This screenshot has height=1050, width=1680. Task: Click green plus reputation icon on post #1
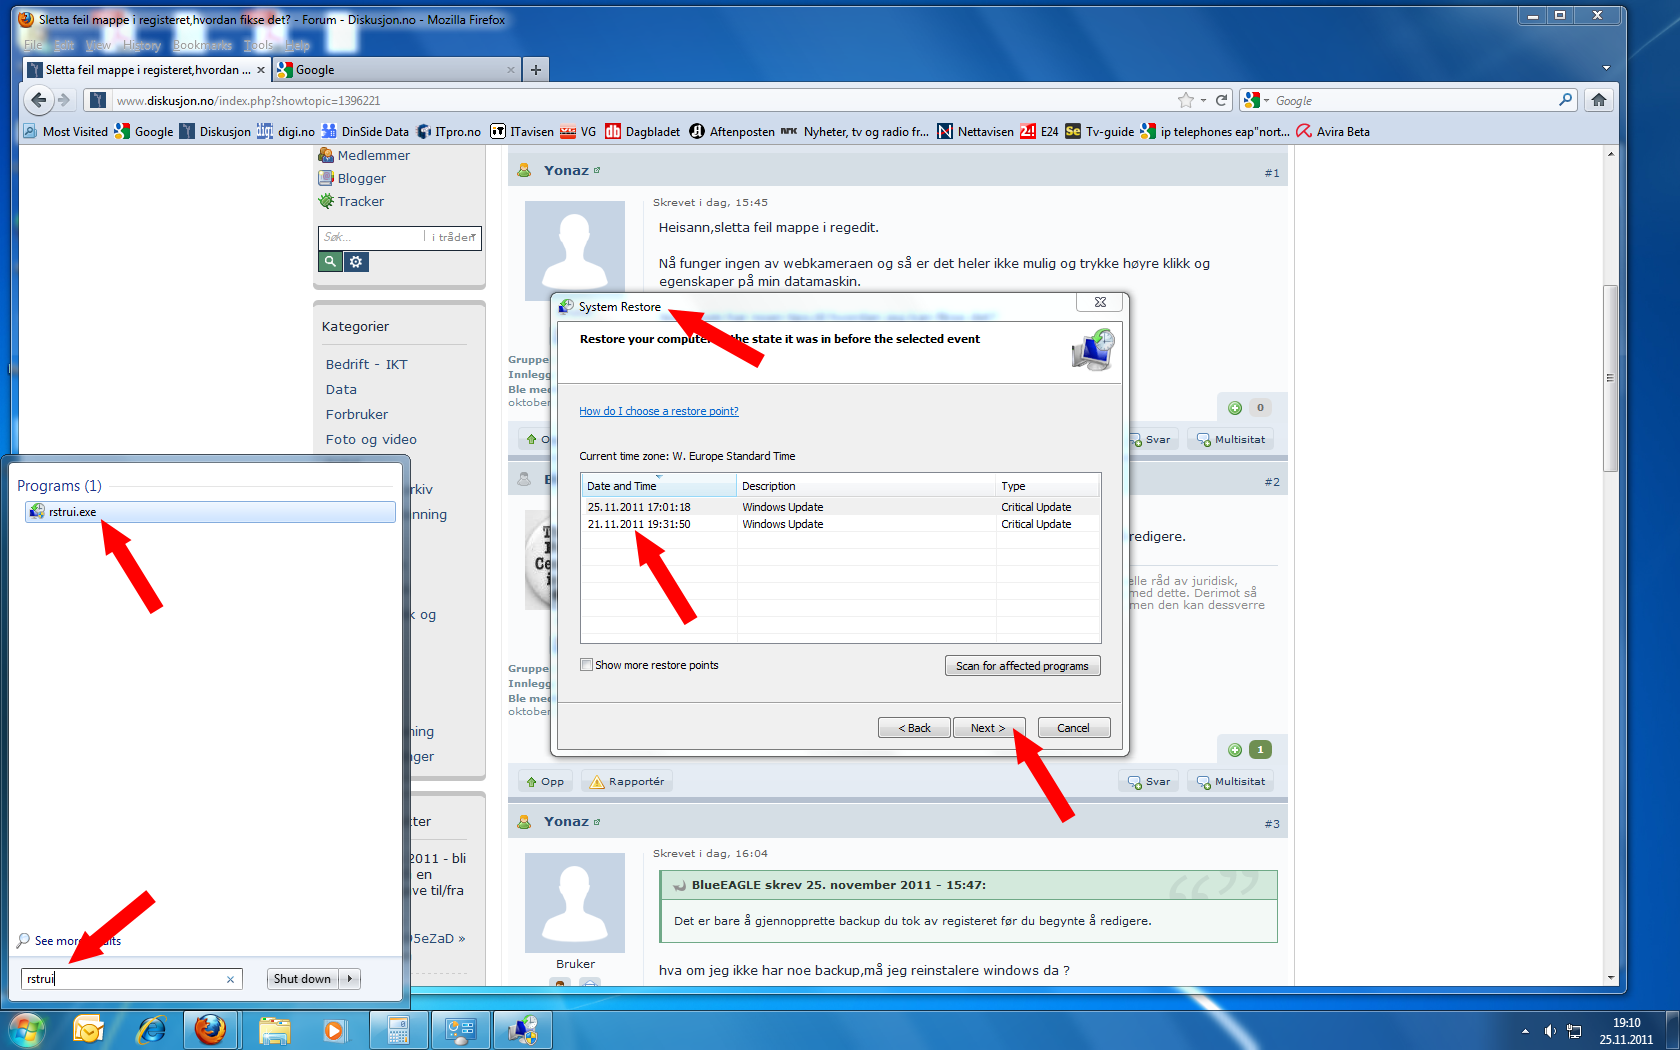point(1235,408)
